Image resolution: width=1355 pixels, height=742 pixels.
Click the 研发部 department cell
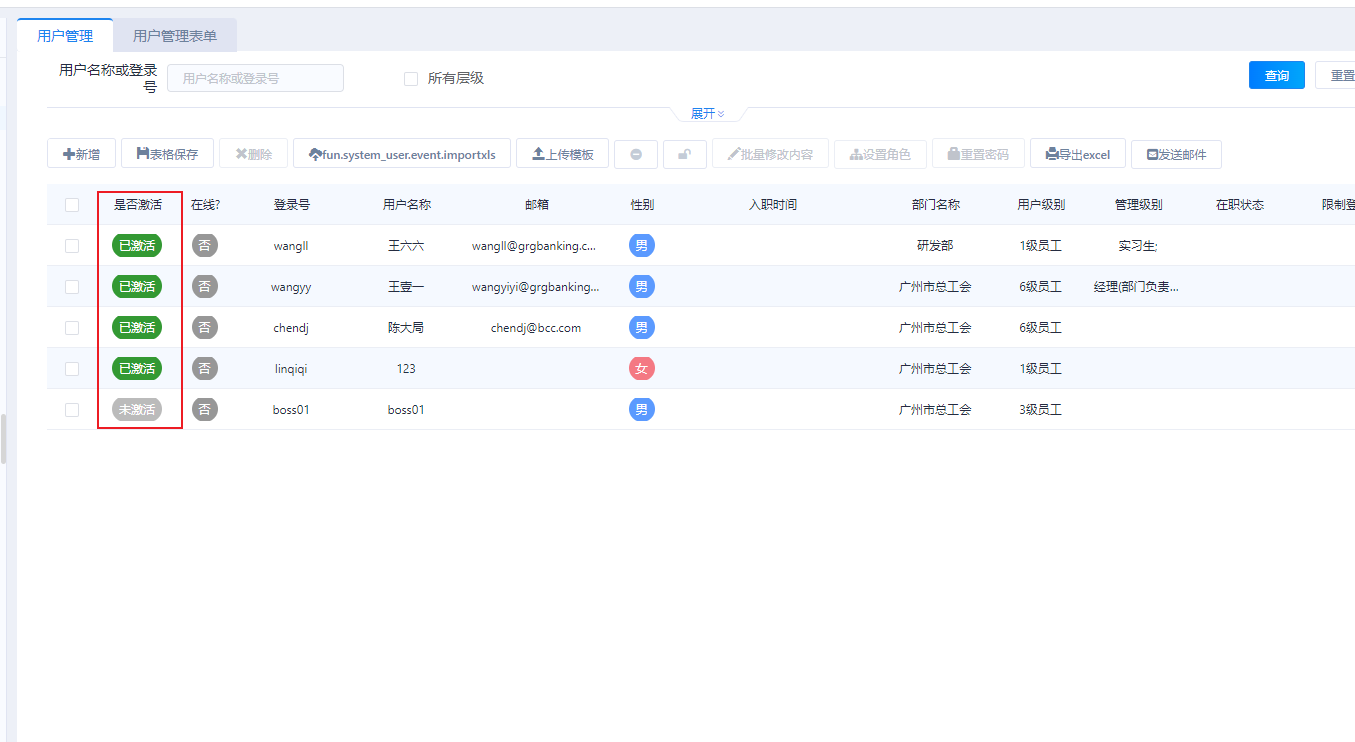[935, 246]
